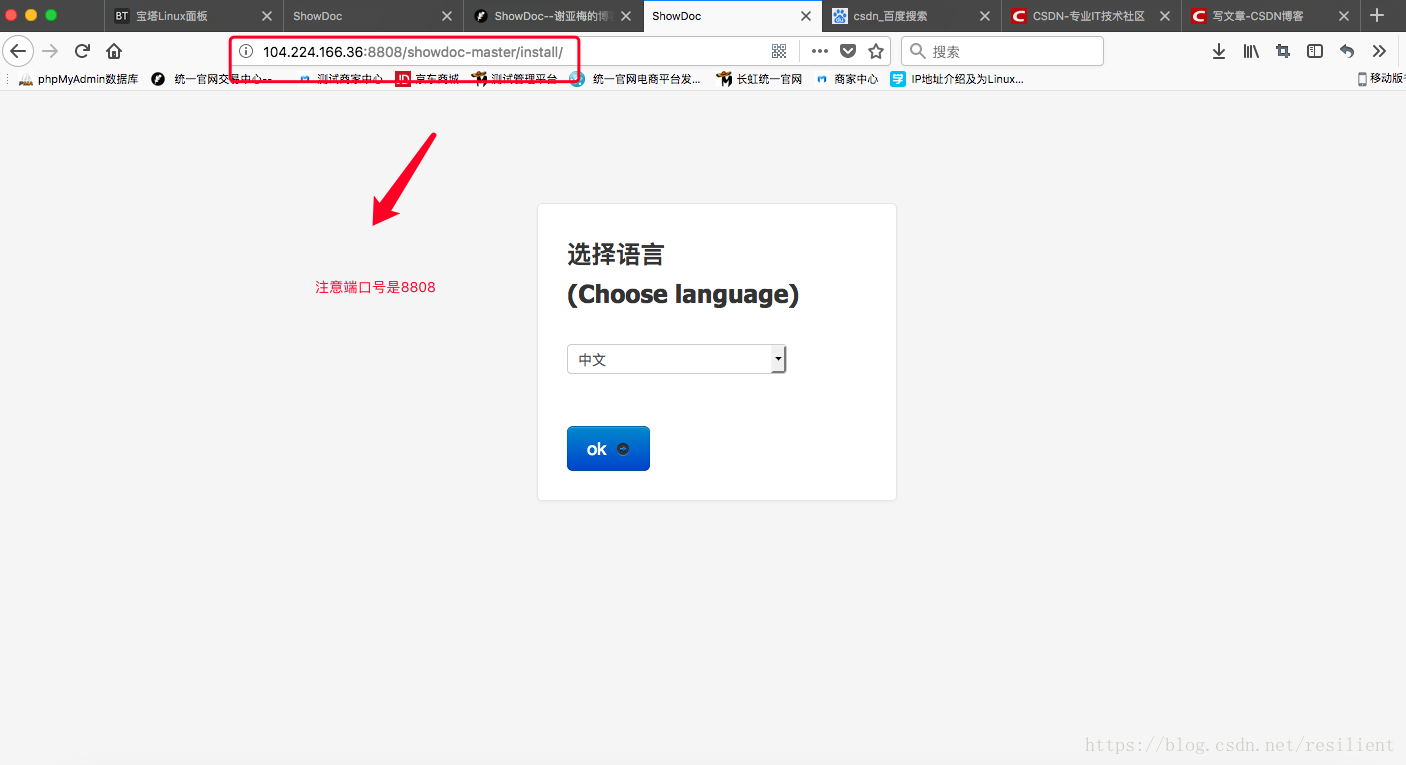Open the 长虹统一官网 bookmark
The width and height of the screenshot is (1406, 765).
coord(759,79)
